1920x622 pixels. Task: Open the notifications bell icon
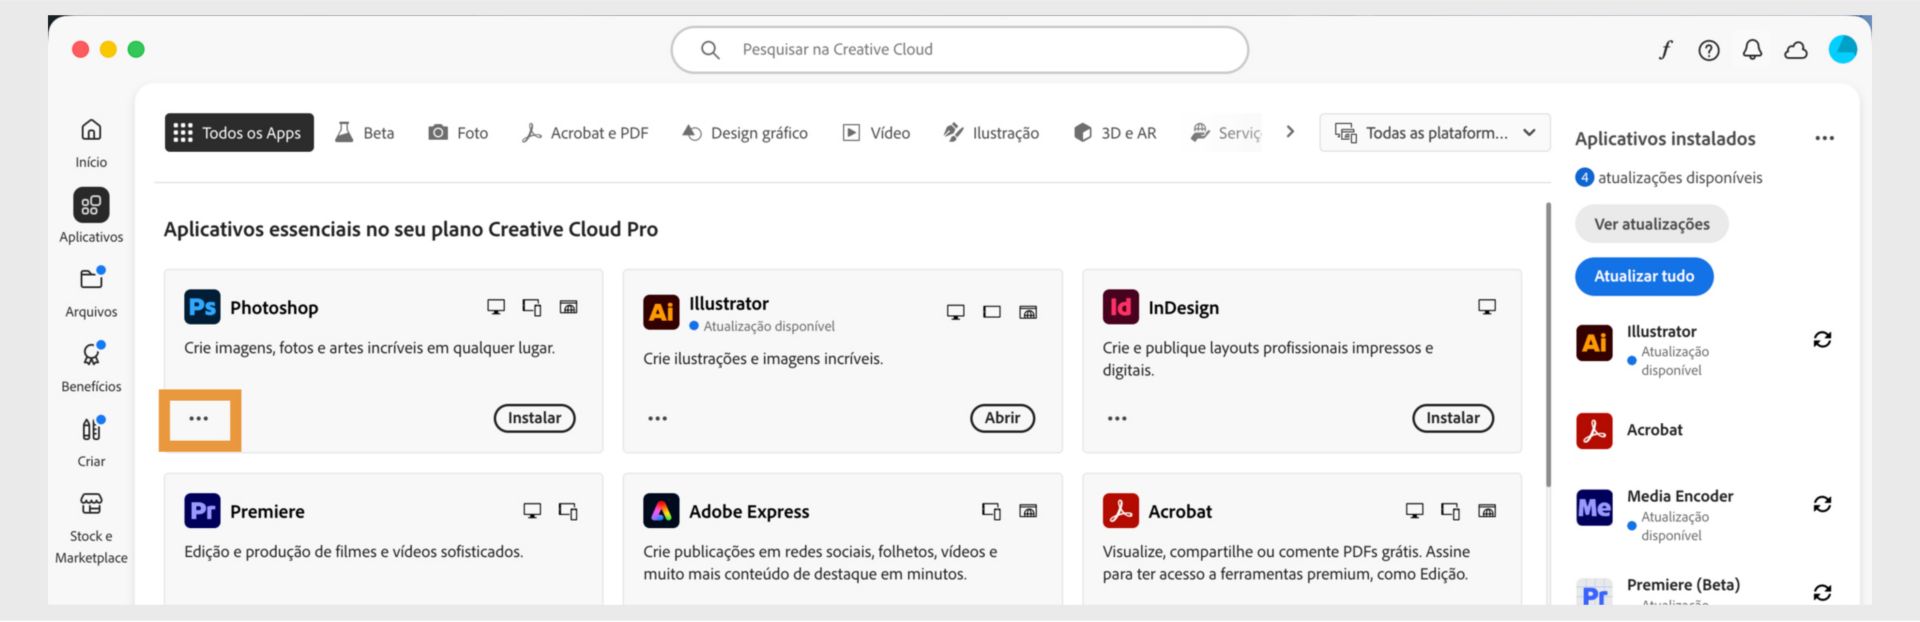(1752, 50)
